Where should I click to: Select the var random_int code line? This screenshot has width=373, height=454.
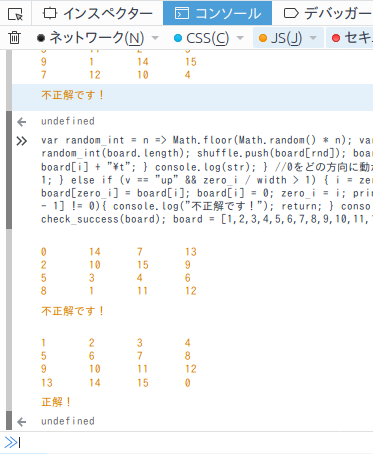tap(207, 140)
